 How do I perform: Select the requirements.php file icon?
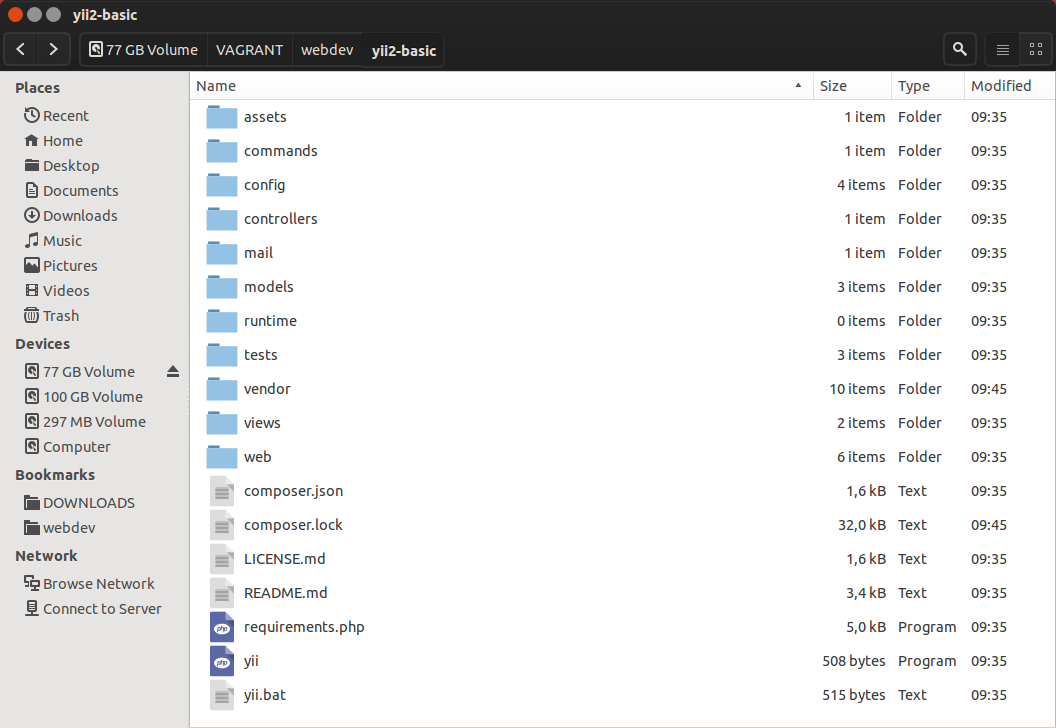[221, 627]
